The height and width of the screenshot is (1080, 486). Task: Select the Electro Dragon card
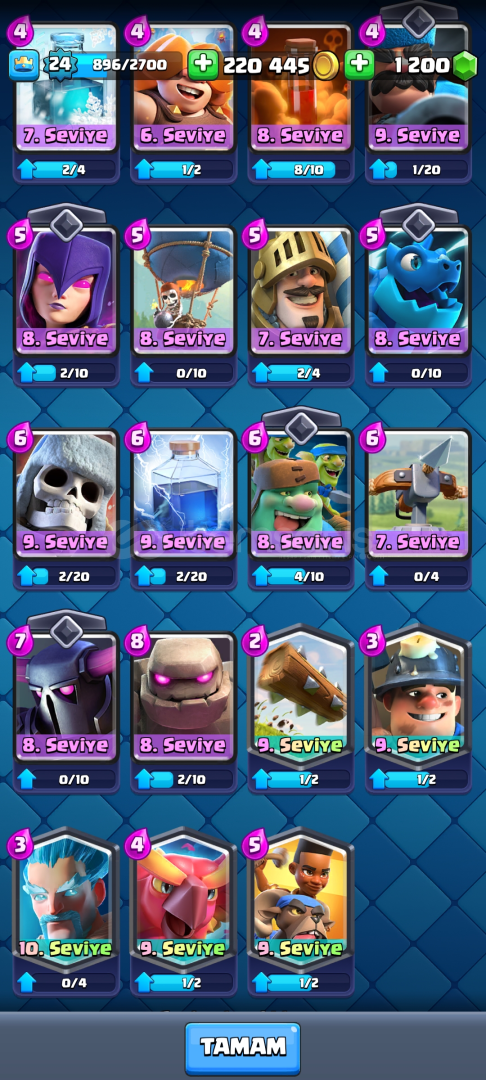419,290
